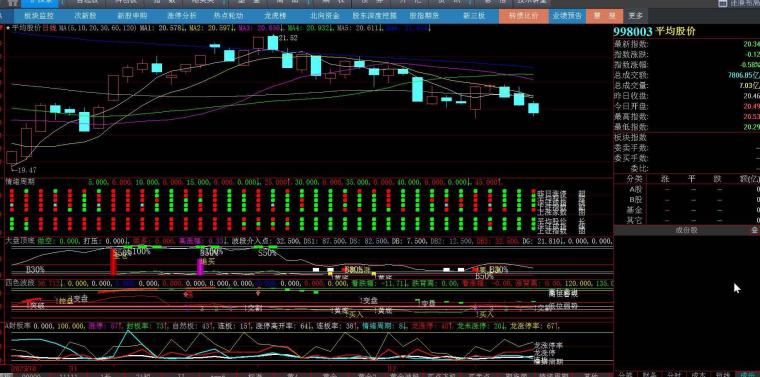Open the 股指期货 view

[425, 16]
